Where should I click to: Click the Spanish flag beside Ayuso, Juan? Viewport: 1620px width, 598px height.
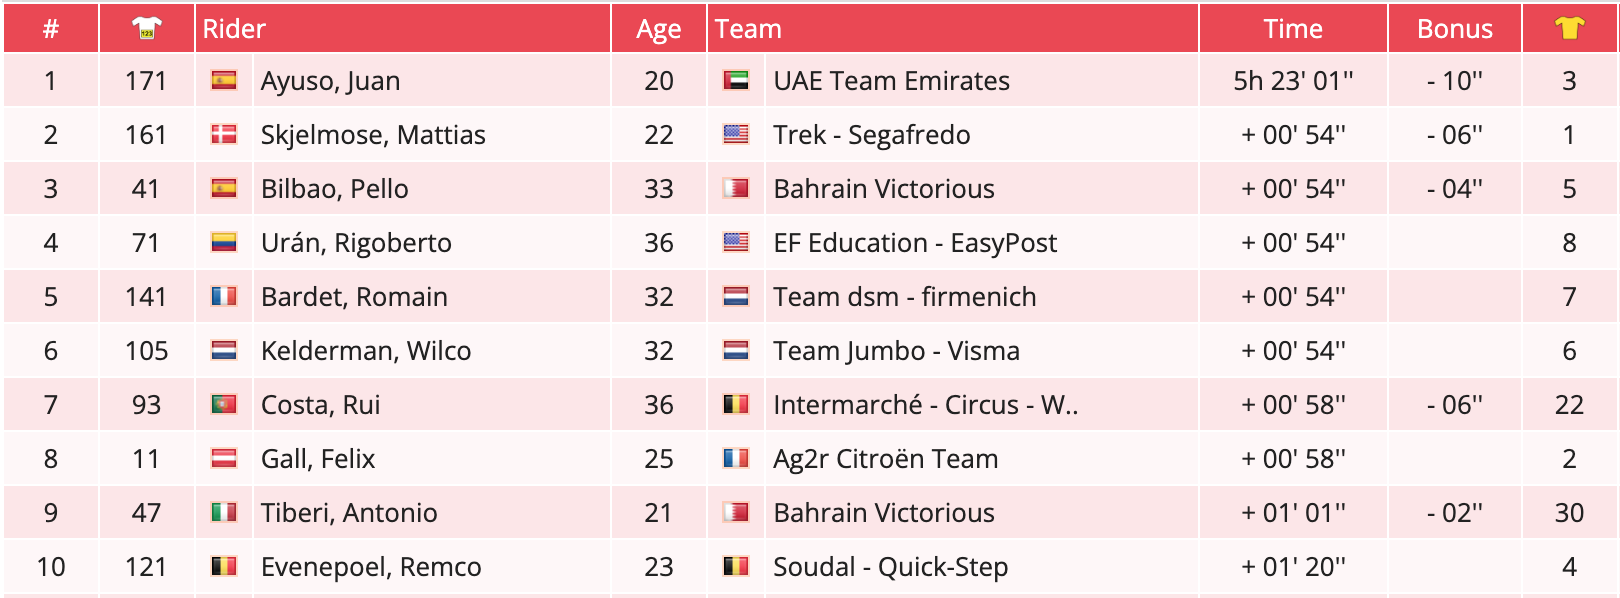click(x=224, y=80)
